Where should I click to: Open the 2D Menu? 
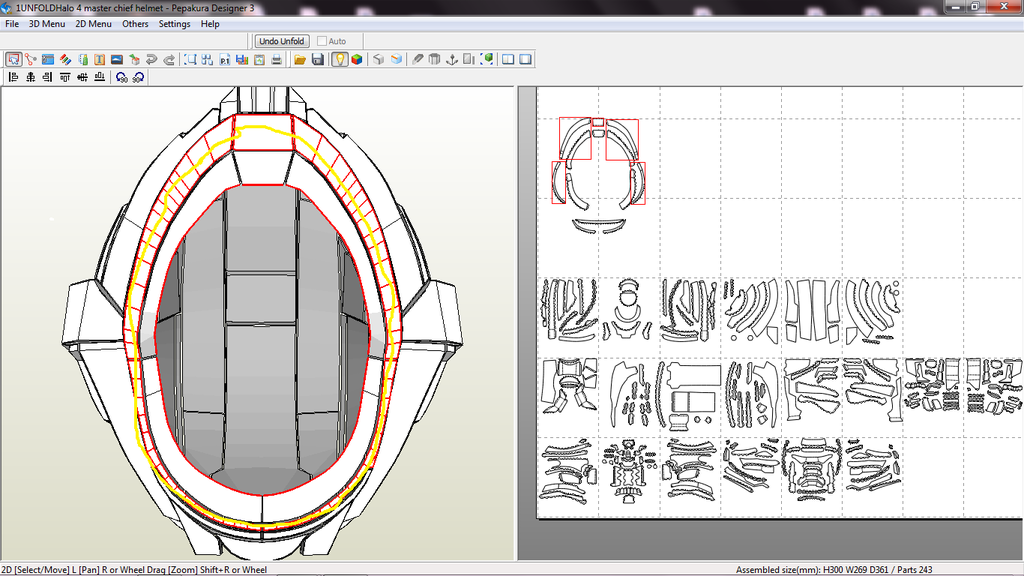click(93, 24)
